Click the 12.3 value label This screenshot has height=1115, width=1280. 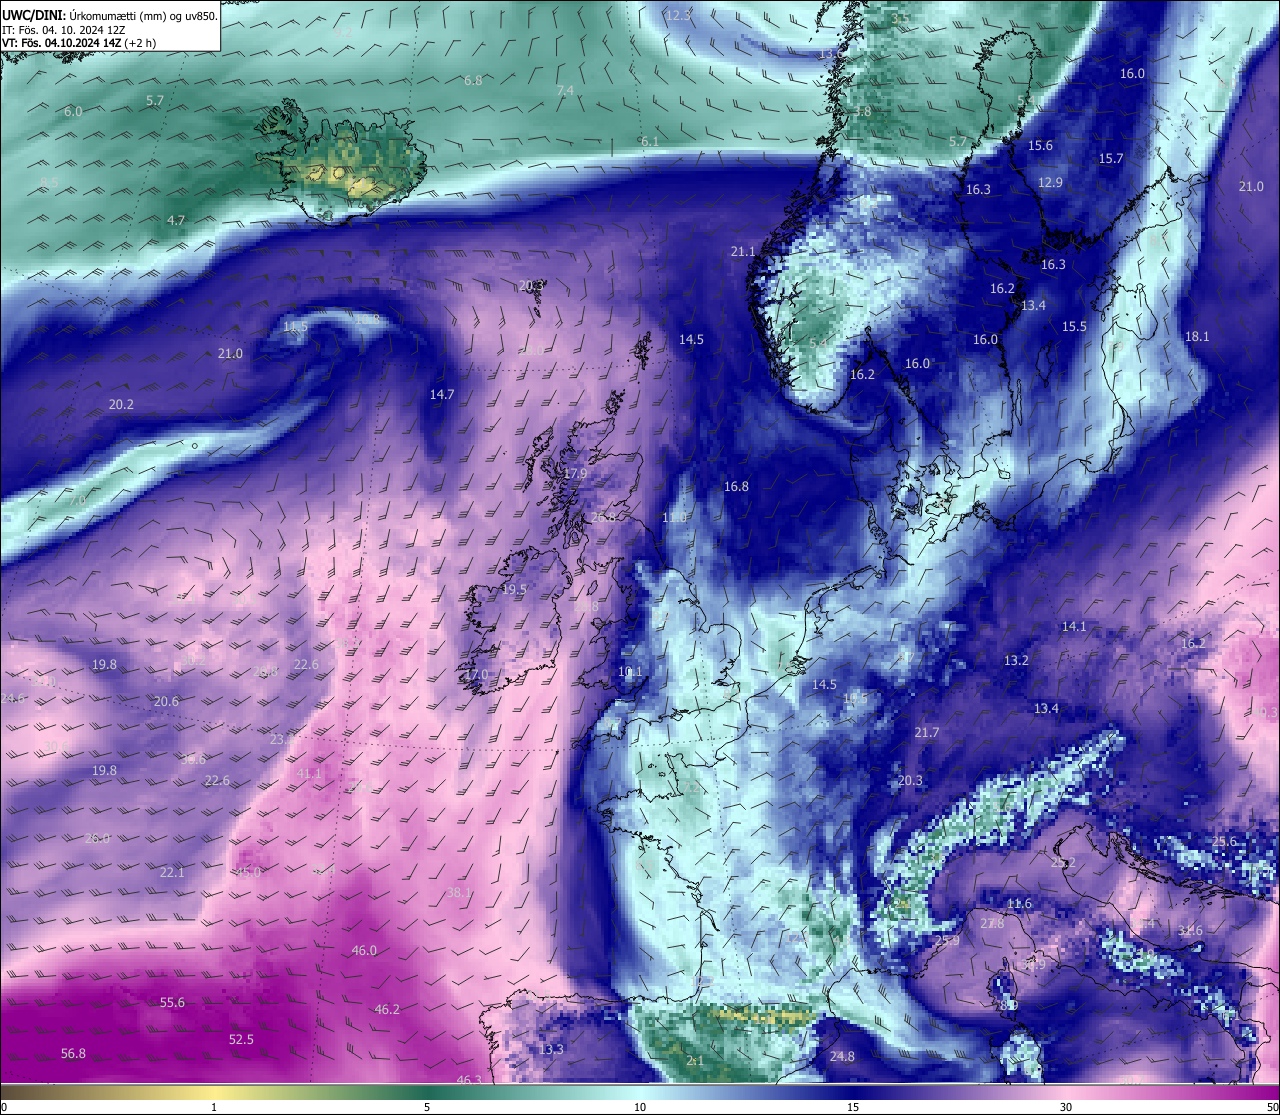click(x=678, y=15)
